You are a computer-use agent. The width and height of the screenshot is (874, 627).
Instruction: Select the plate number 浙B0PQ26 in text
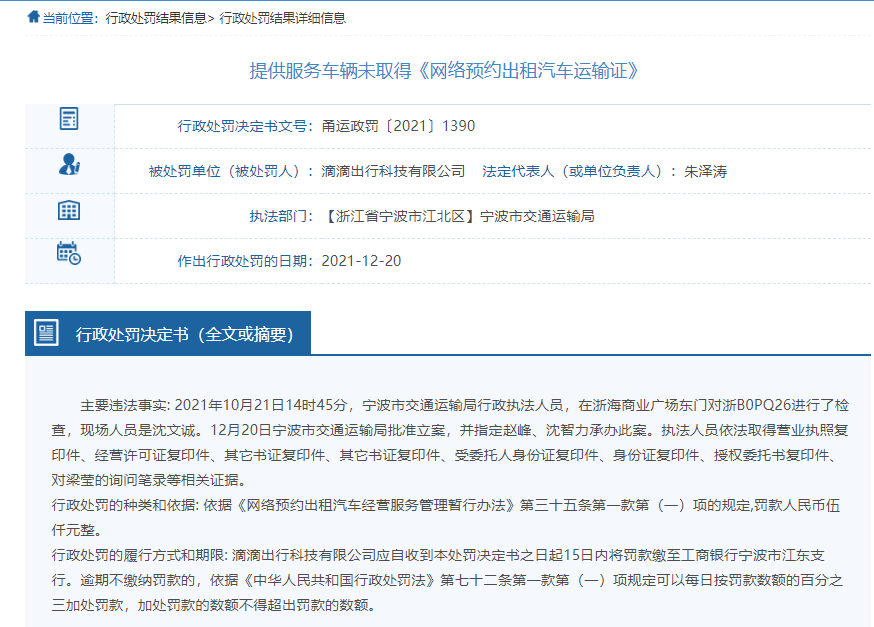pos(759,405)
